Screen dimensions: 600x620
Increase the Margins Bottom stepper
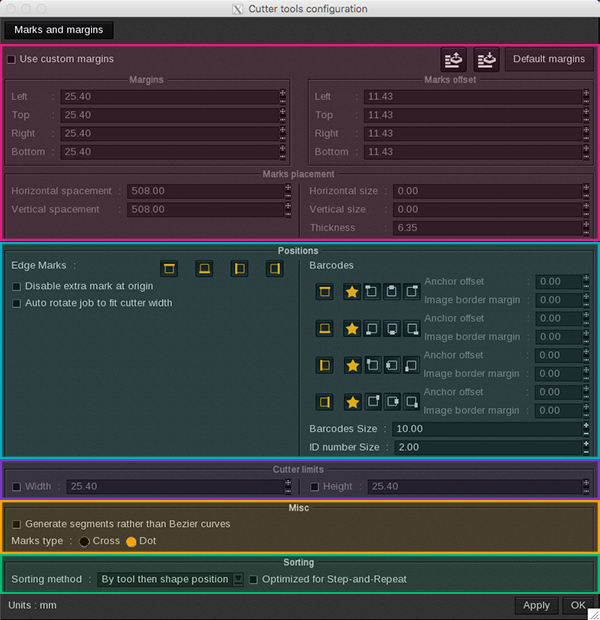point(282,148)
